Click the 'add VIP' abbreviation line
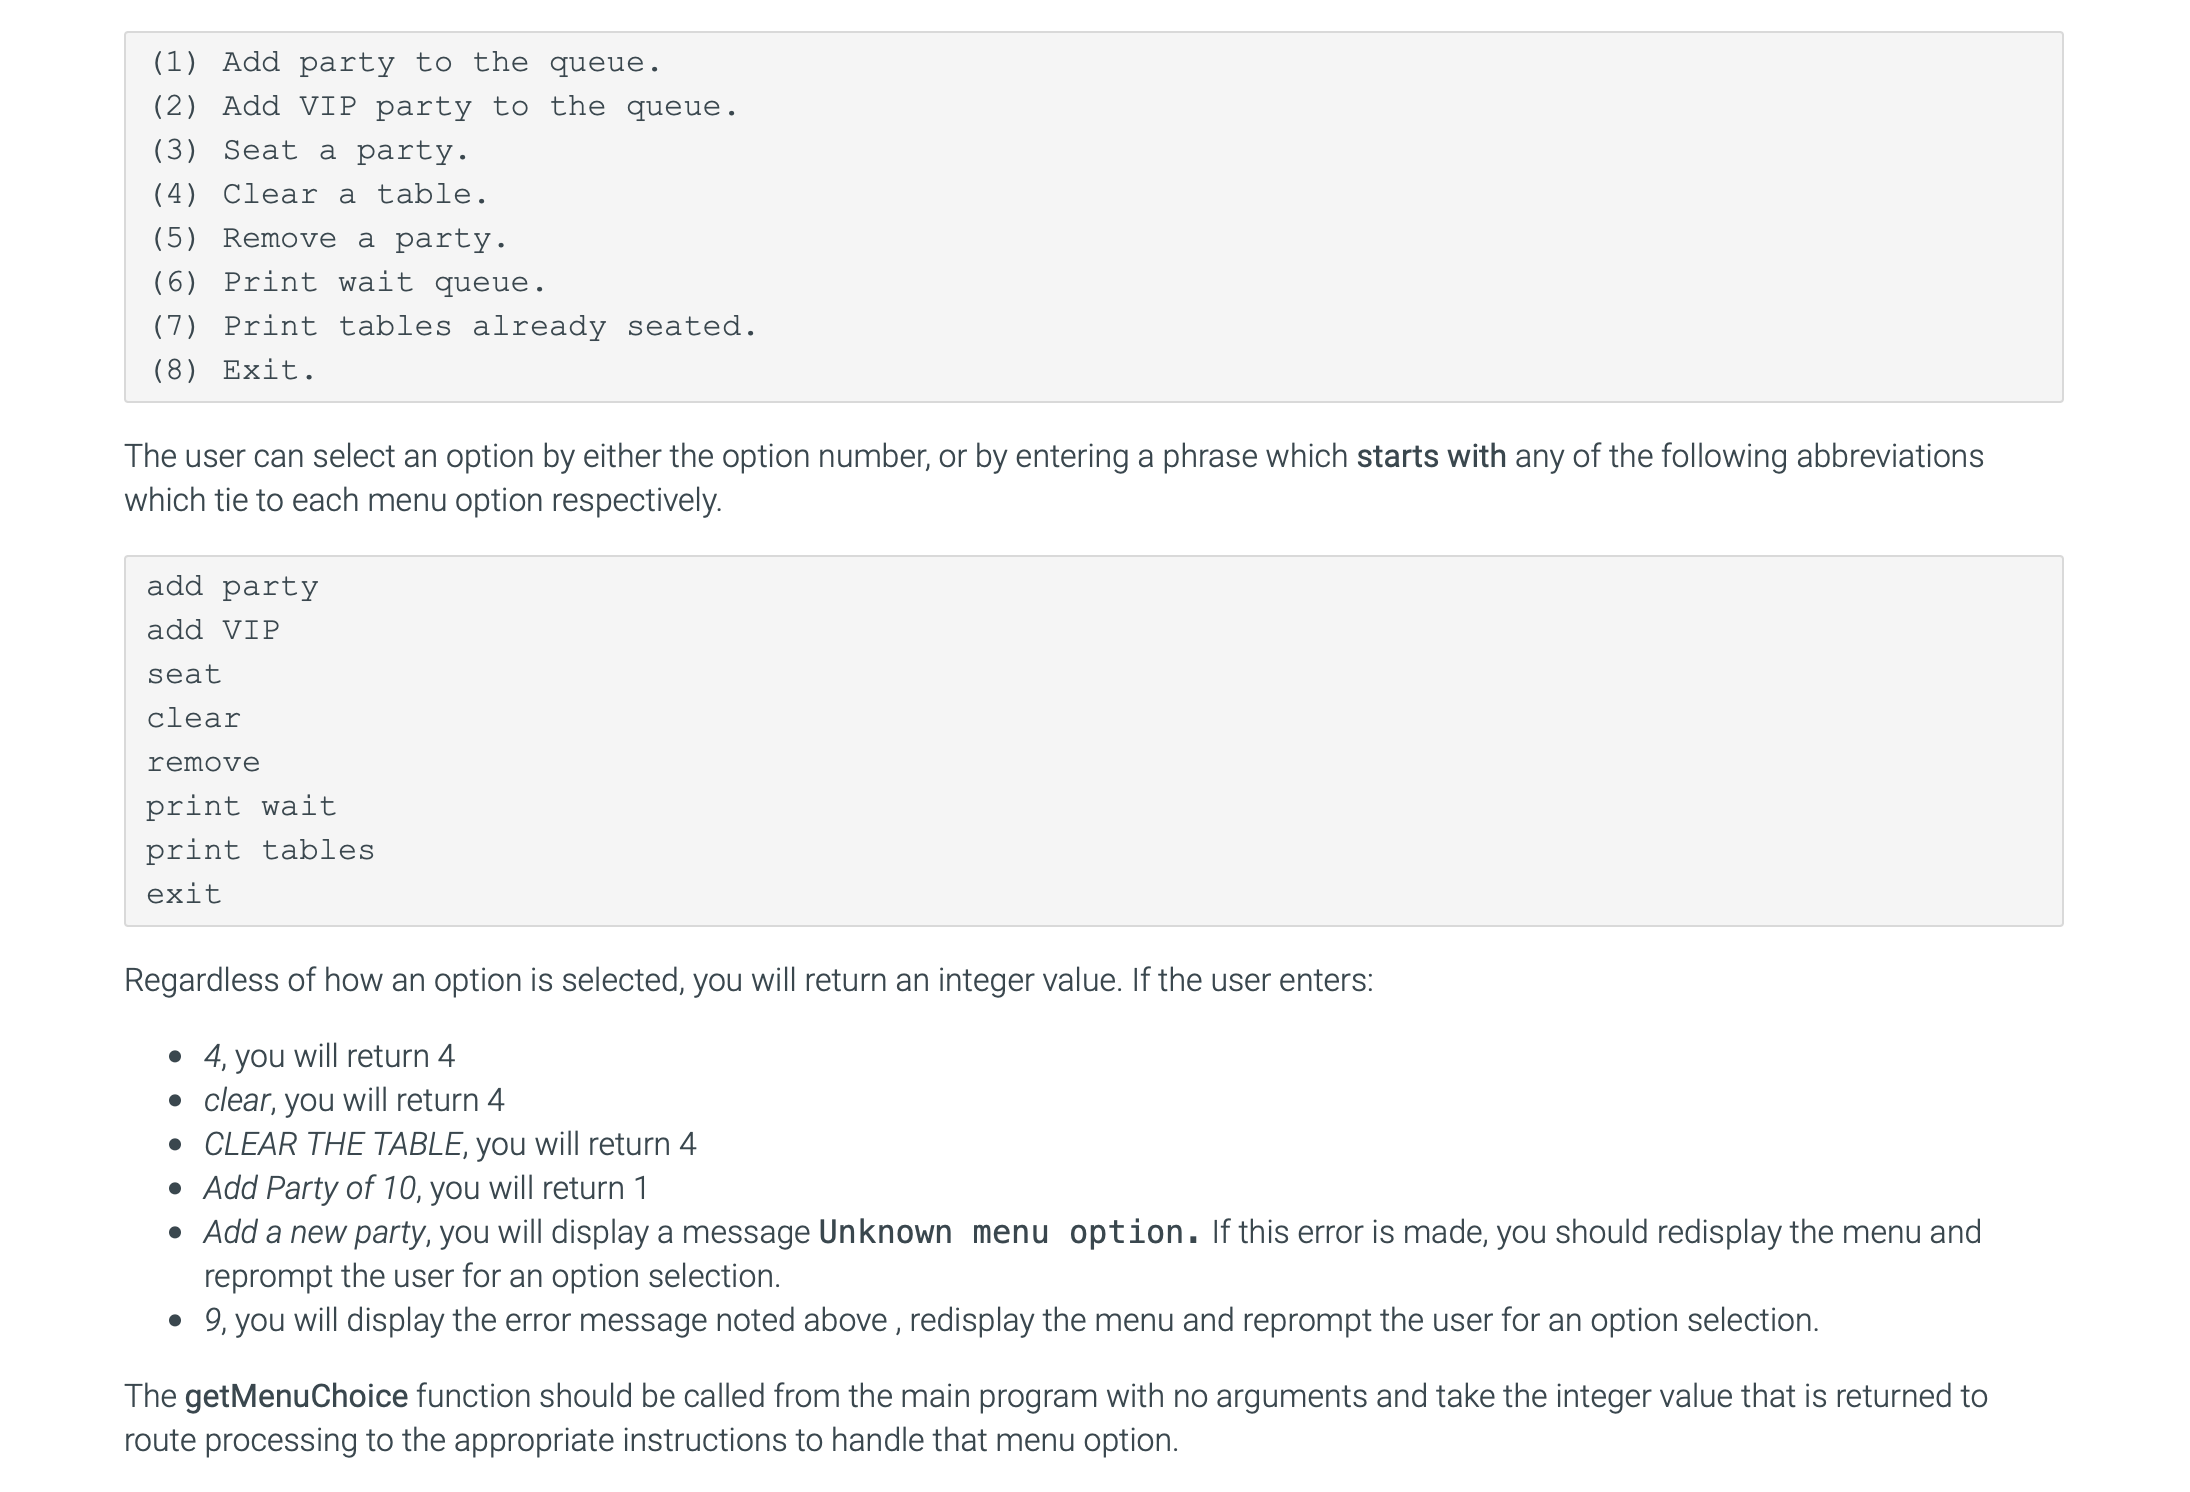 pos(213,631)
